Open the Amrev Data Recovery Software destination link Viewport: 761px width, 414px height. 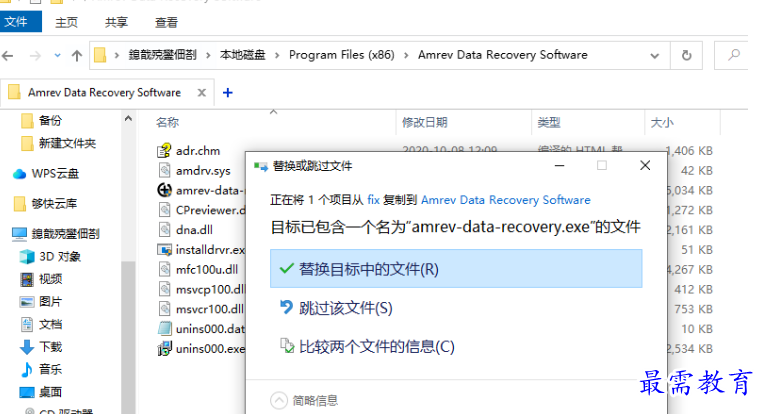[x=506, y=200]
